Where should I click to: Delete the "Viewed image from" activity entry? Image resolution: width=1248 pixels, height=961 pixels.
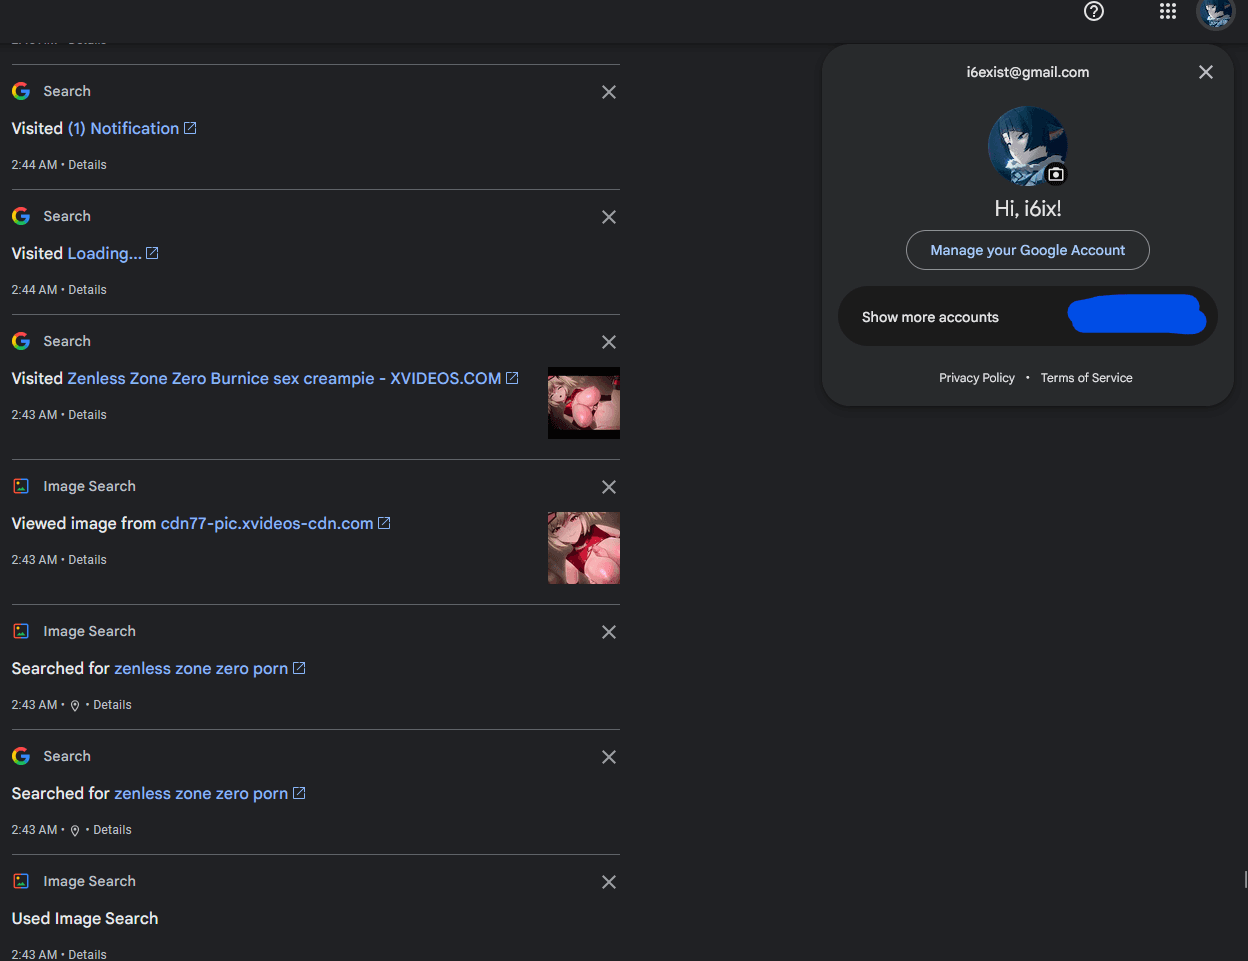coord(608,487)
